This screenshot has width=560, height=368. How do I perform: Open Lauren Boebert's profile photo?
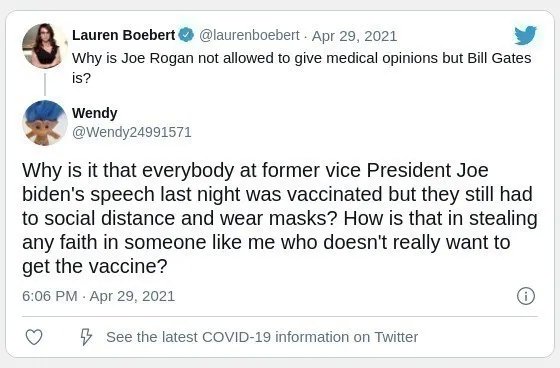click(45, 46)
